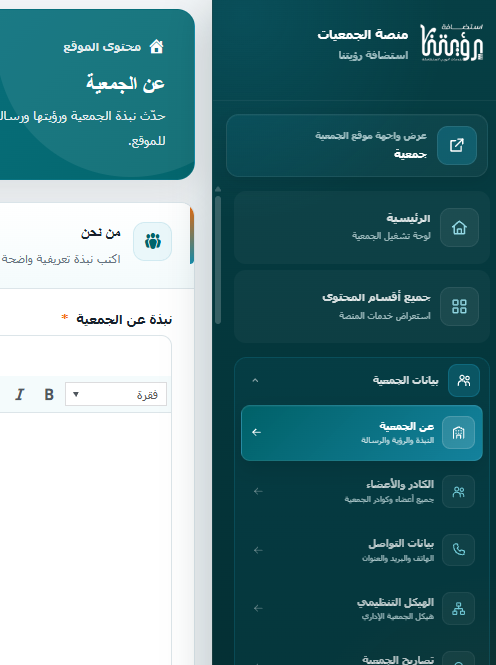Select عن الجمعية sidebar item
496x665 pixels.
pos(362,433)
